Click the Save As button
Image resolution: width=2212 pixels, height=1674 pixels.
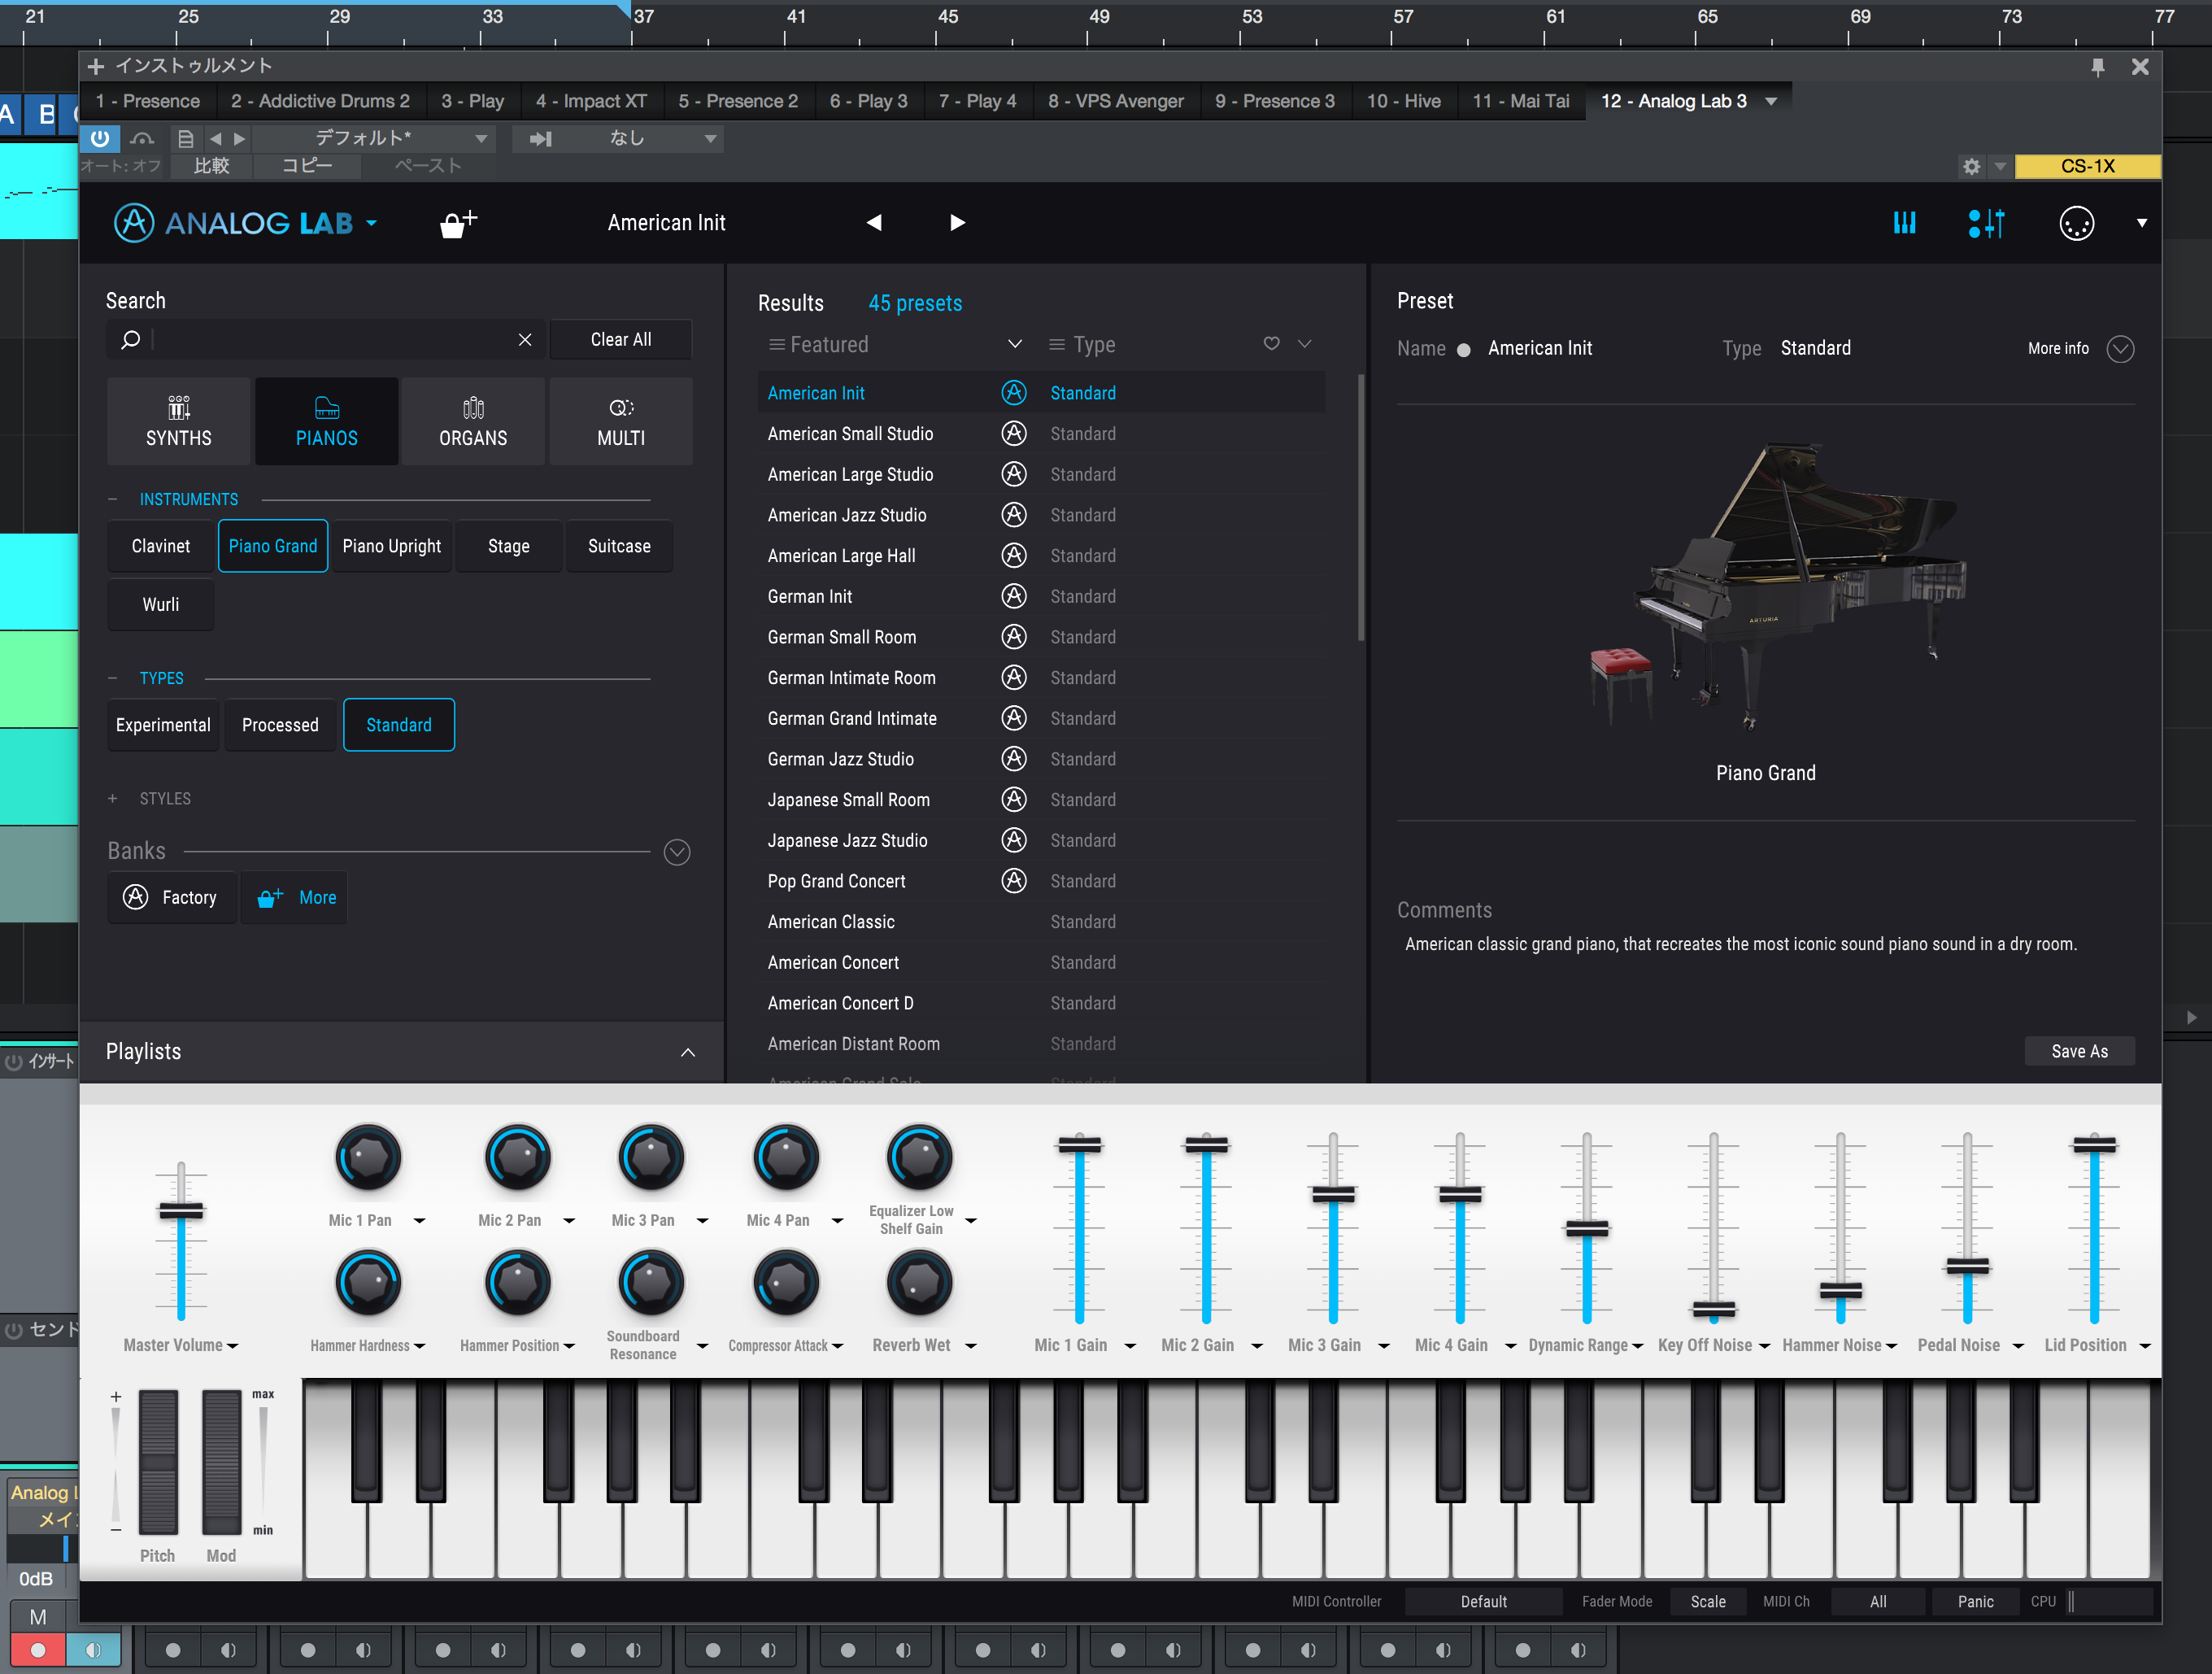click(2079, 1051)
